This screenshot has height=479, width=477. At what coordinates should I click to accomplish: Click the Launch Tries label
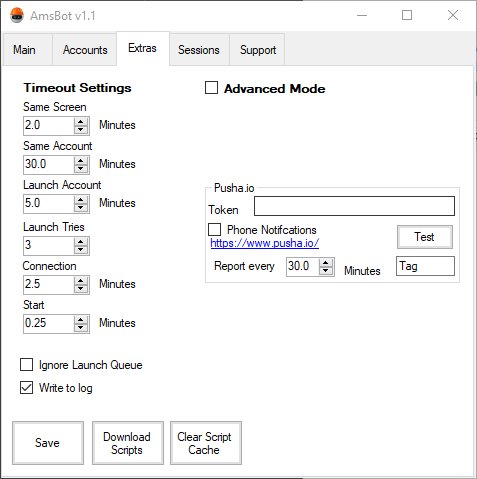pyautogui.click(x=54, y=227)
